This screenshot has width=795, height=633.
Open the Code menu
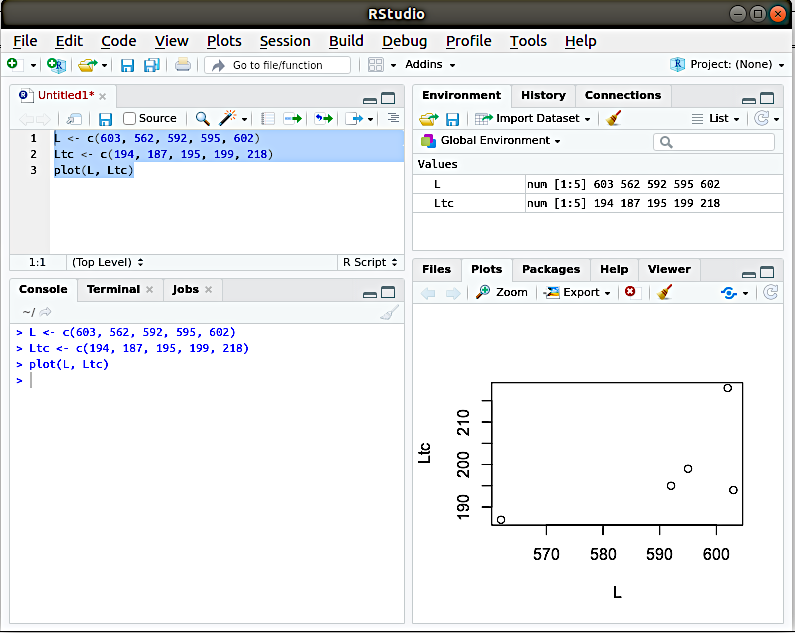tap(119, 41)
